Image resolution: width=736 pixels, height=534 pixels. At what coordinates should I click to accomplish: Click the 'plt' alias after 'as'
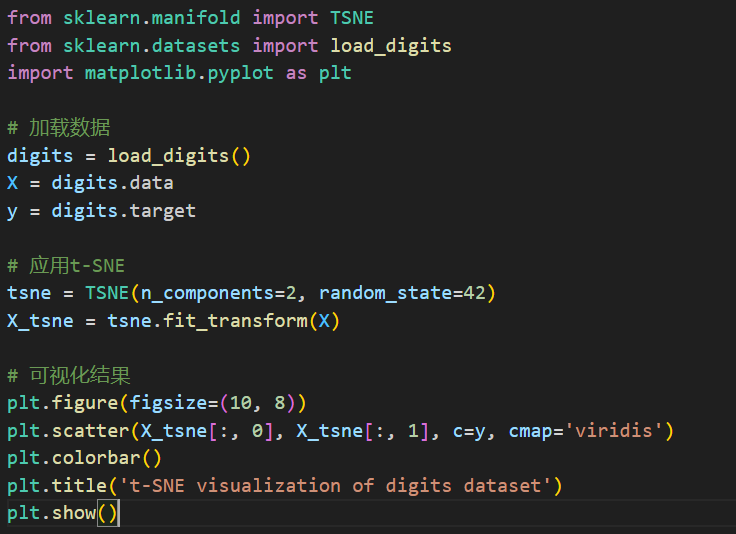point(335,73)
